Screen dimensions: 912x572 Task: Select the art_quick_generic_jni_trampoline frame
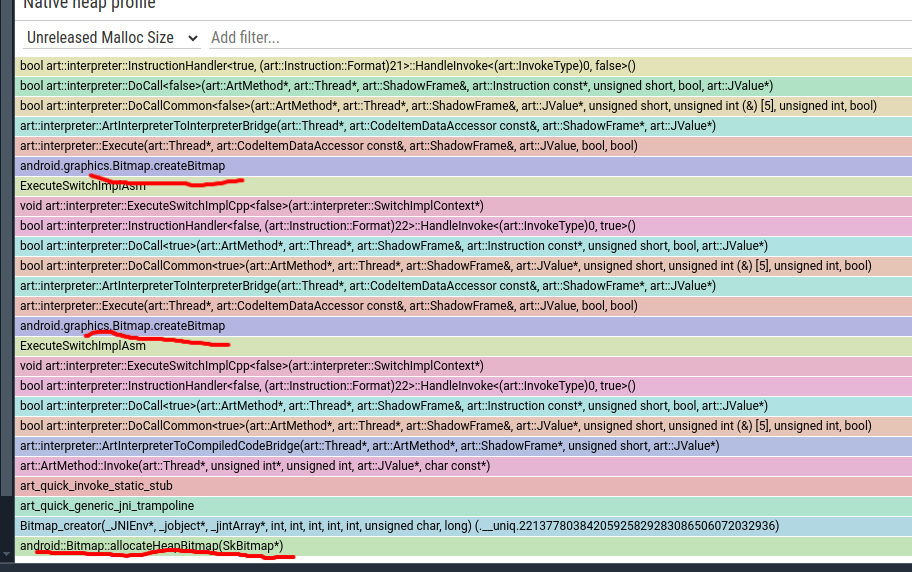point(464,506)
